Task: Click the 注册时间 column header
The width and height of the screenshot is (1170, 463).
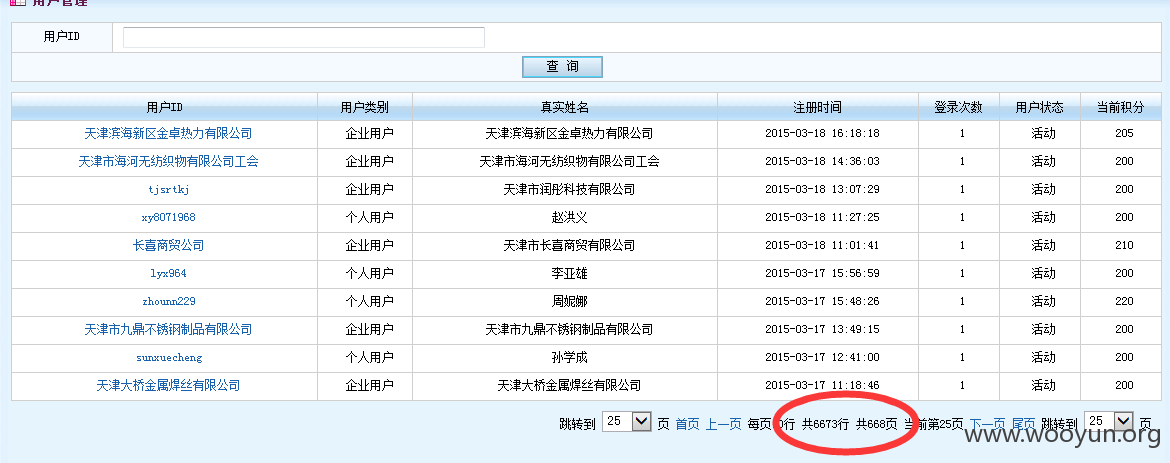Action: tap(818, 108)
